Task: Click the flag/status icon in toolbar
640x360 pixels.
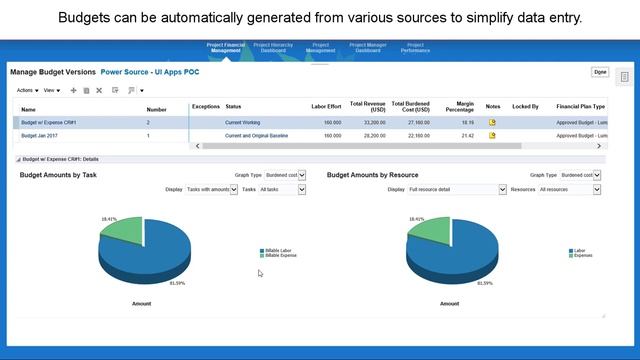Action: (x=131, y=90)
